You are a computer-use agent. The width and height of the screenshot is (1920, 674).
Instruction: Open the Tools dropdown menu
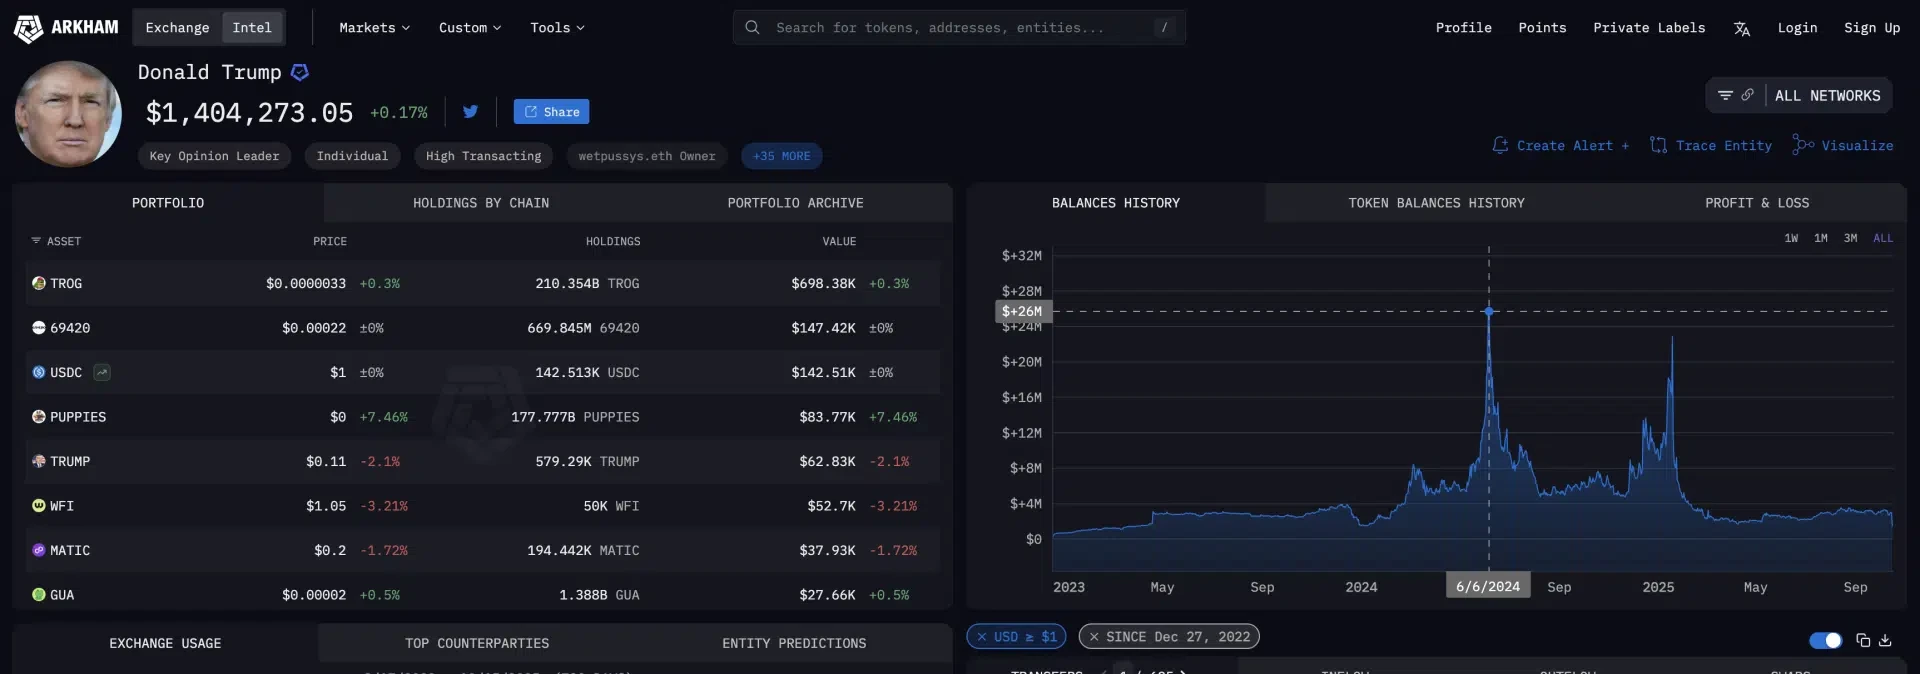click(557, 28)
